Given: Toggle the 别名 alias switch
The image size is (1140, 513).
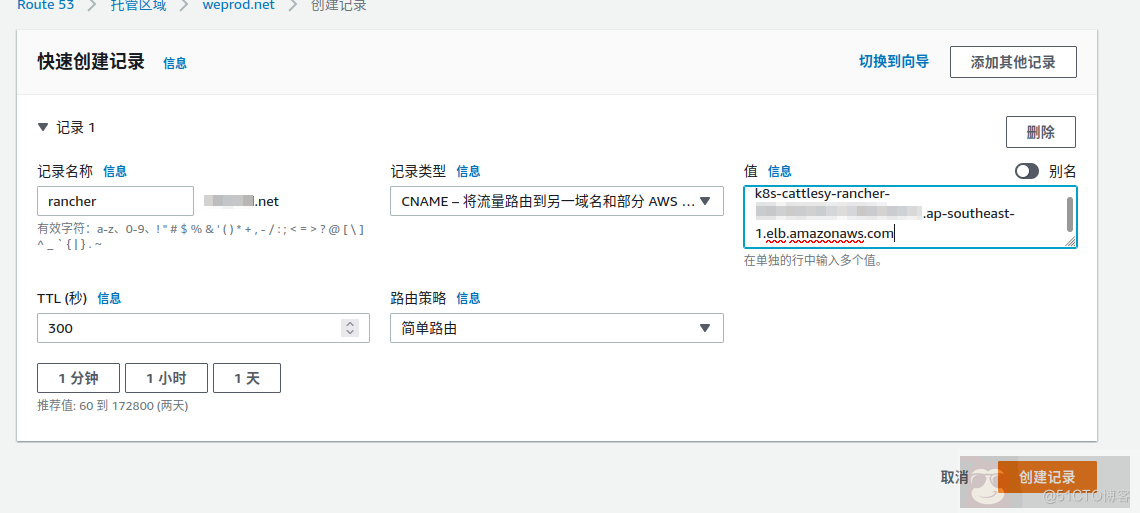Looking at the screenshot, I should click(1026, 171).
